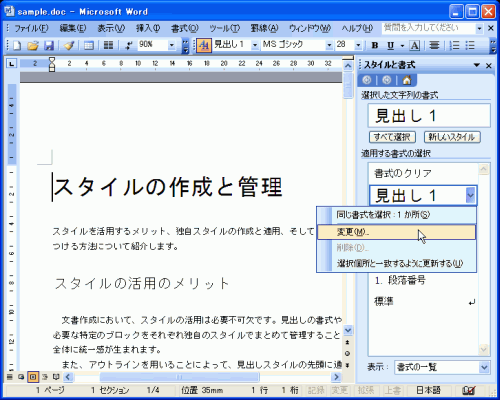Expand the font size 28 dropdown
This screenshot has width=500, height=400.
coord(358,45)
